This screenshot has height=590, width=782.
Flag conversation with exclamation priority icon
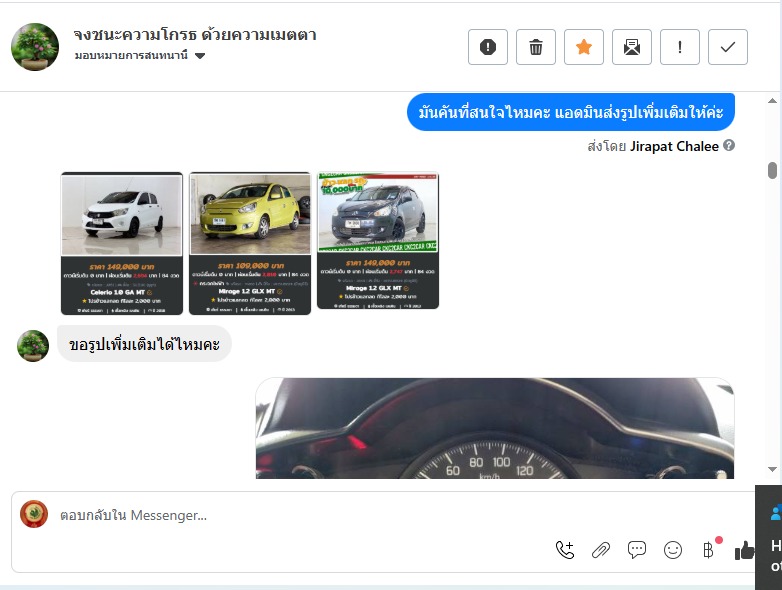point(679,47)
